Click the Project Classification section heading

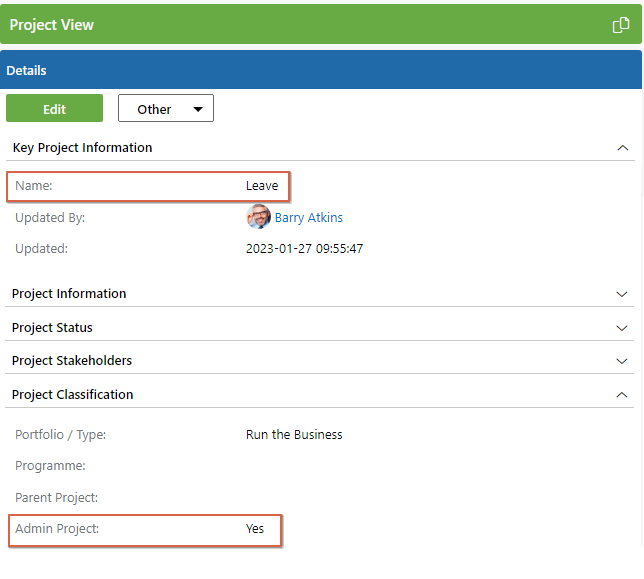coord(73,395)
